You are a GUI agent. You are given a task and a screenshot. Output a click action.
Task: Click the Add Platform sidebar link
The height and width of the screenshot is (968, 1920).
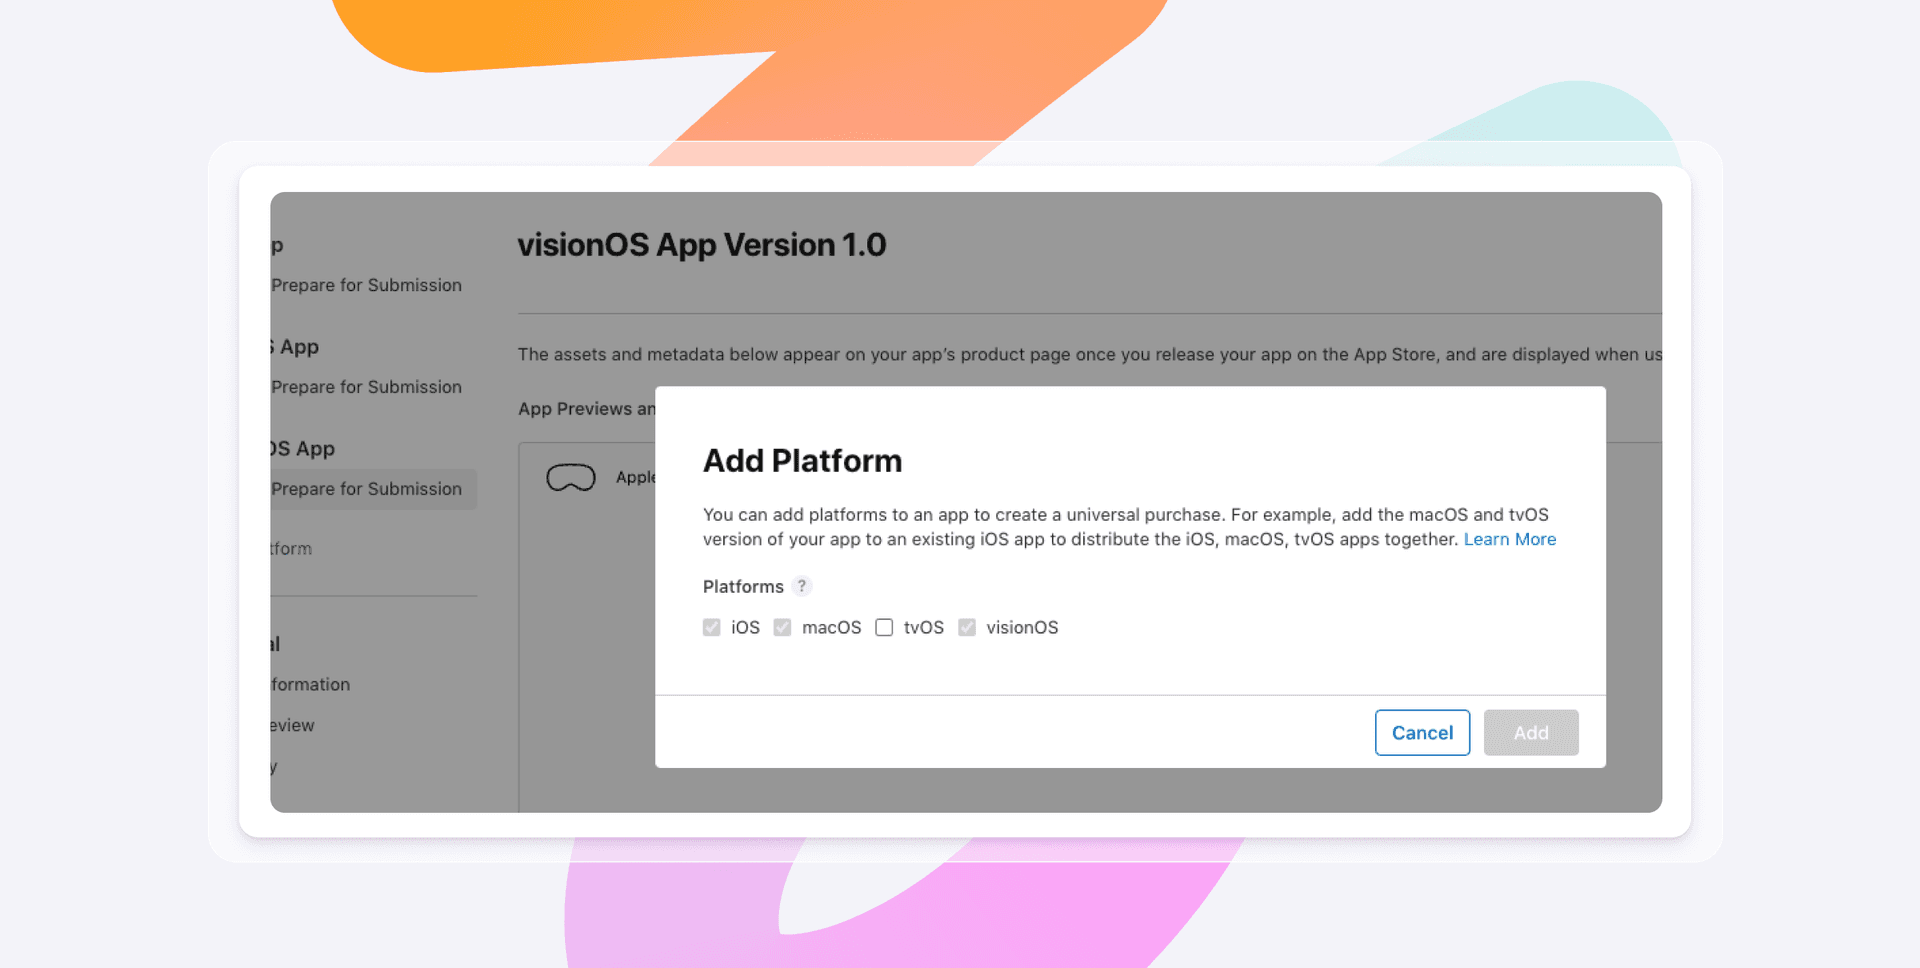click(291, 549)
